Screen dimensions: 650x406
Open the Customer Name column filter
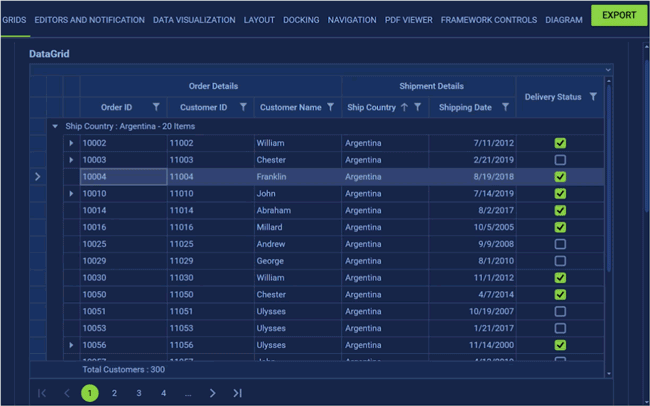pos(330,107)
